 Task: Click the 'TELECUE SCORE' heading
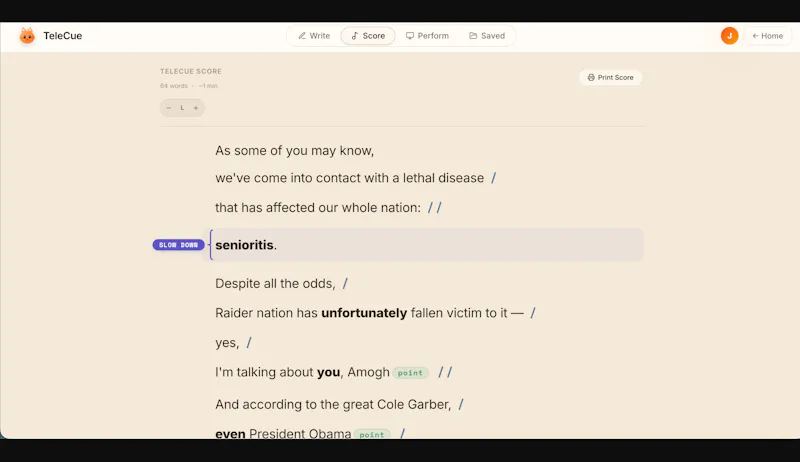[x=191, y=71]
